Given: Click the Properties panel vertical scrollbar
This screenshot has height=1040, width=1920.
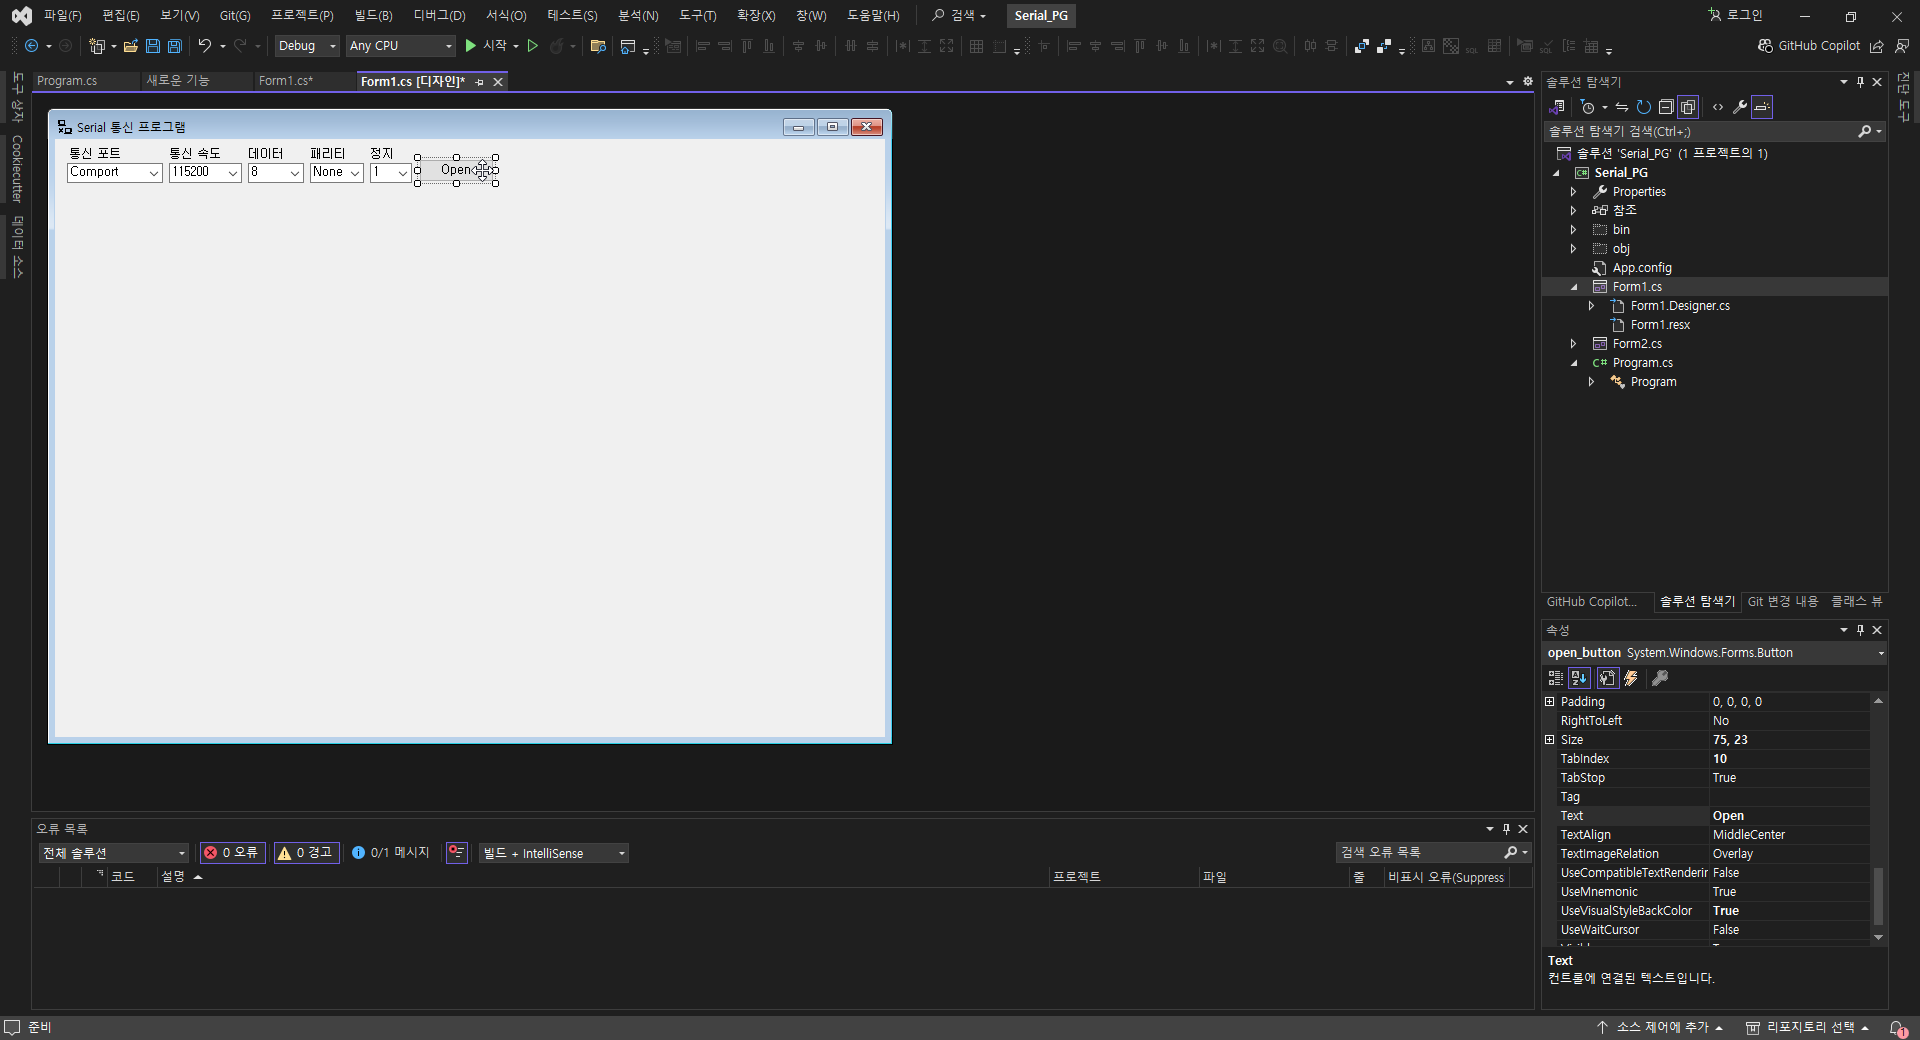Looking at the screenshot, I should pos(1878,895).
